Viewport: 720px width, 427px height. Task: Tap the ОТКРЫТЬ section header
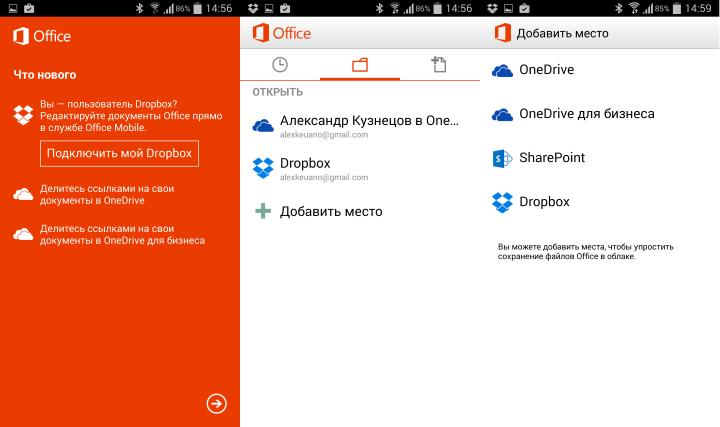pos(277,92)
